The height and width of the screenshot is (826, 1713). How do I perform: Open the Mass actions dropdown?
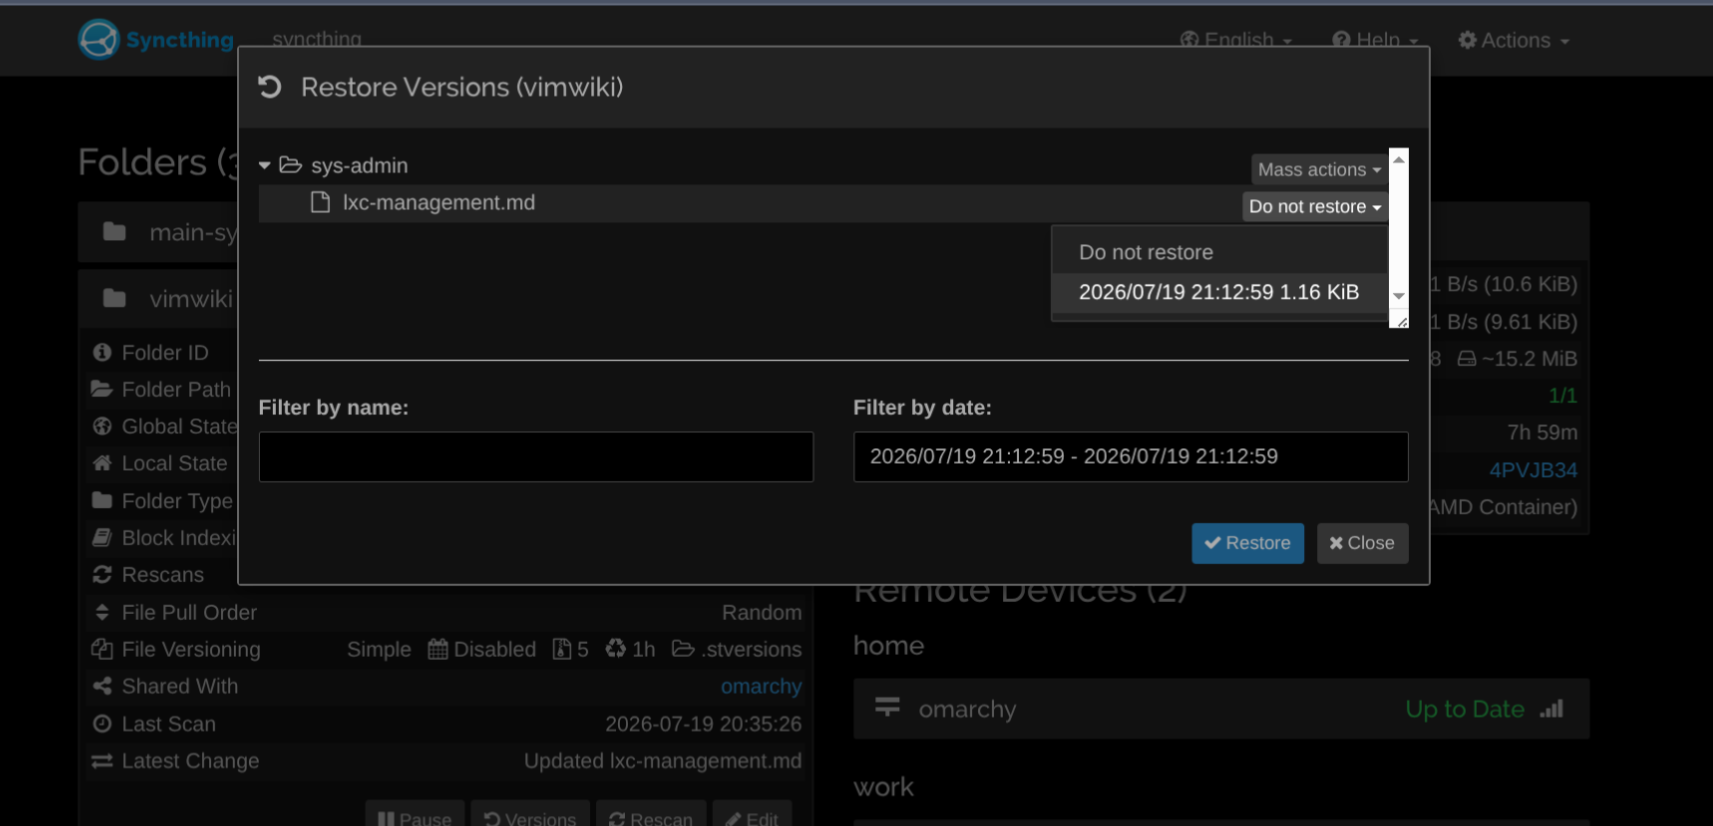coord(1319,170)
